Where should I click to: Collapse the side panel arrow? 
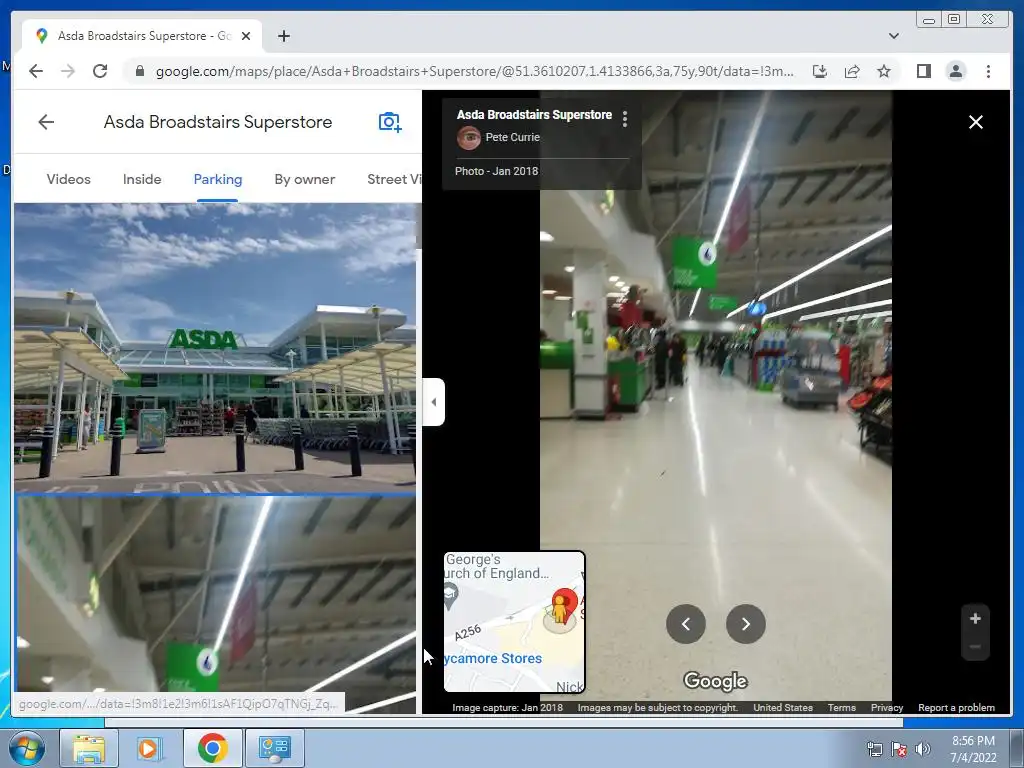(x=434, y=402)
